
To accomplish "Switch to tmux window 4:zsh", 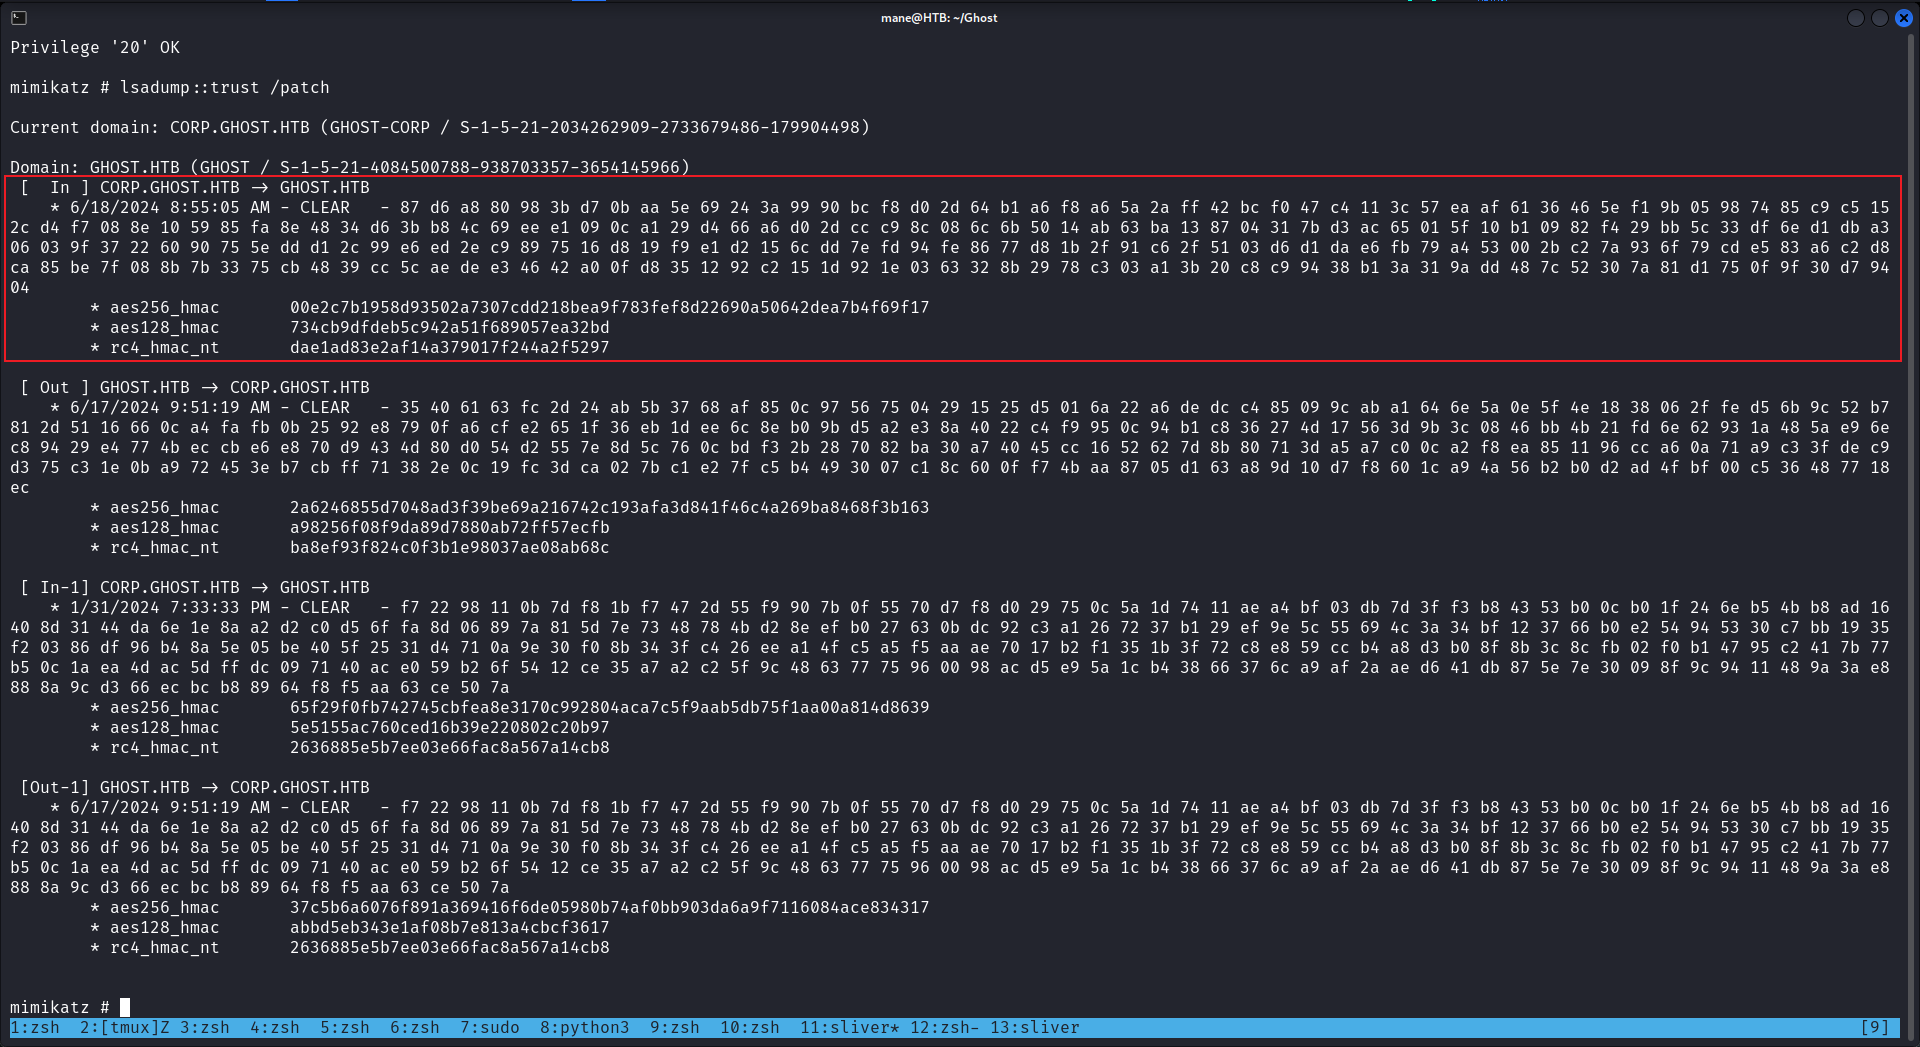I will click(x=275, y=1028).
